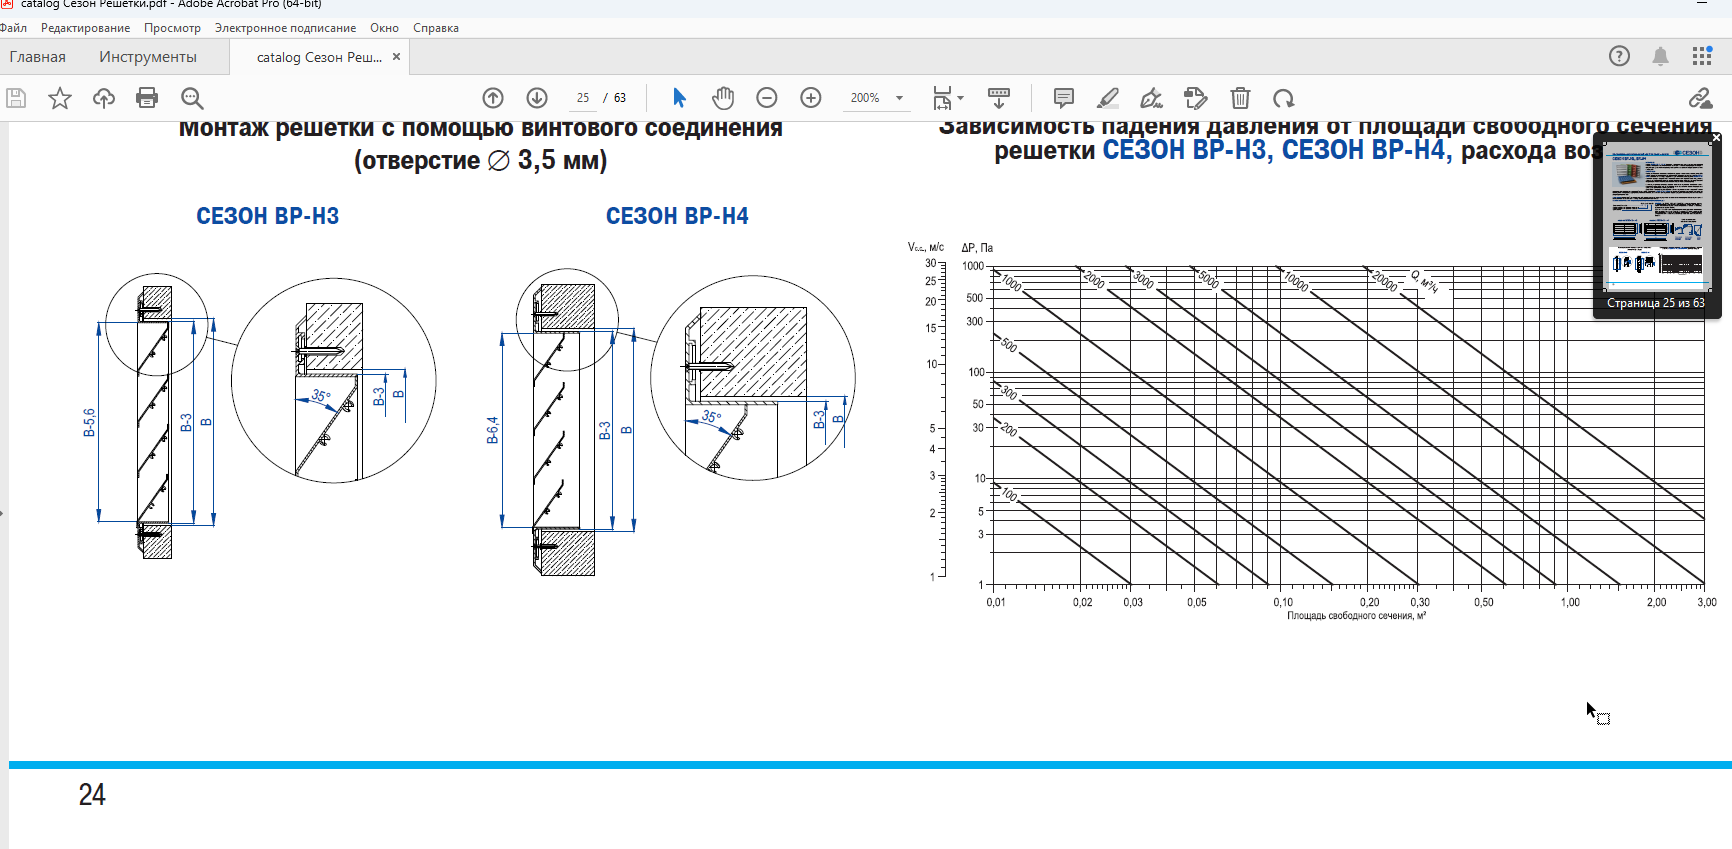Add the file to favorites with the star icon

[x=60, y=98]
